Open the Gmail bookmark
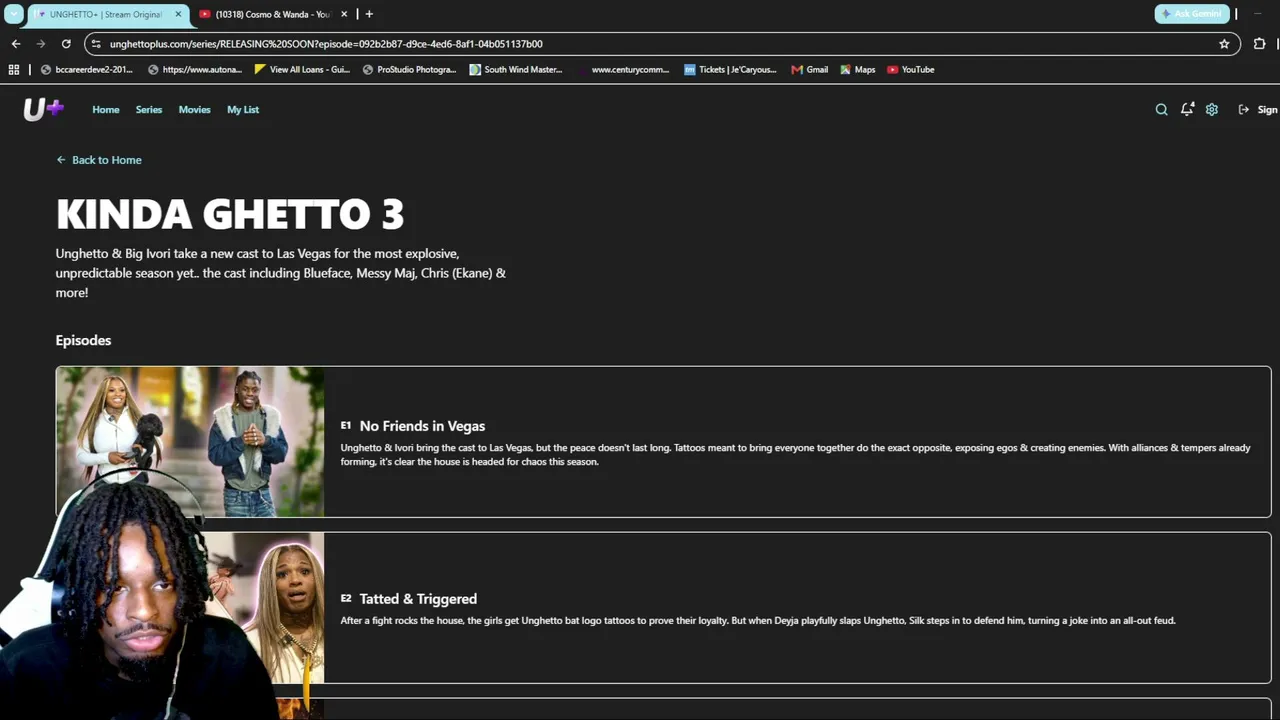 (809, 70)
